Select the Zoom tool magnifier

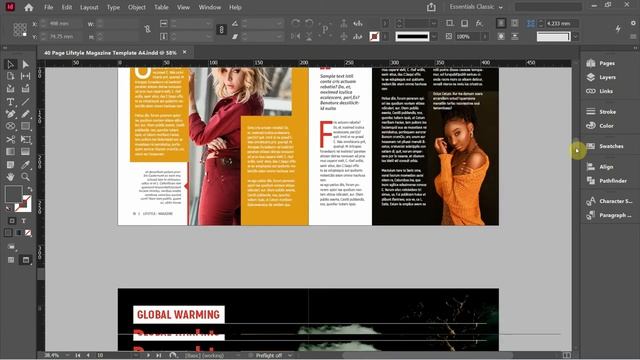(26, 177)
